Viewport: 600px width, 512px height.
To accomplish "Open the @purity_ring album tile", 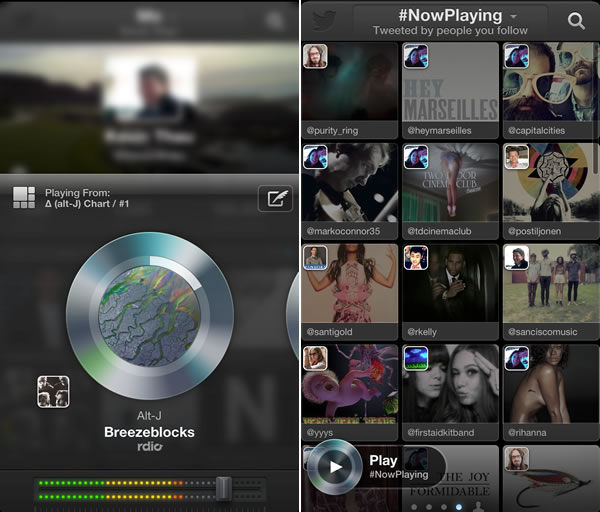I will pos(350,91).
